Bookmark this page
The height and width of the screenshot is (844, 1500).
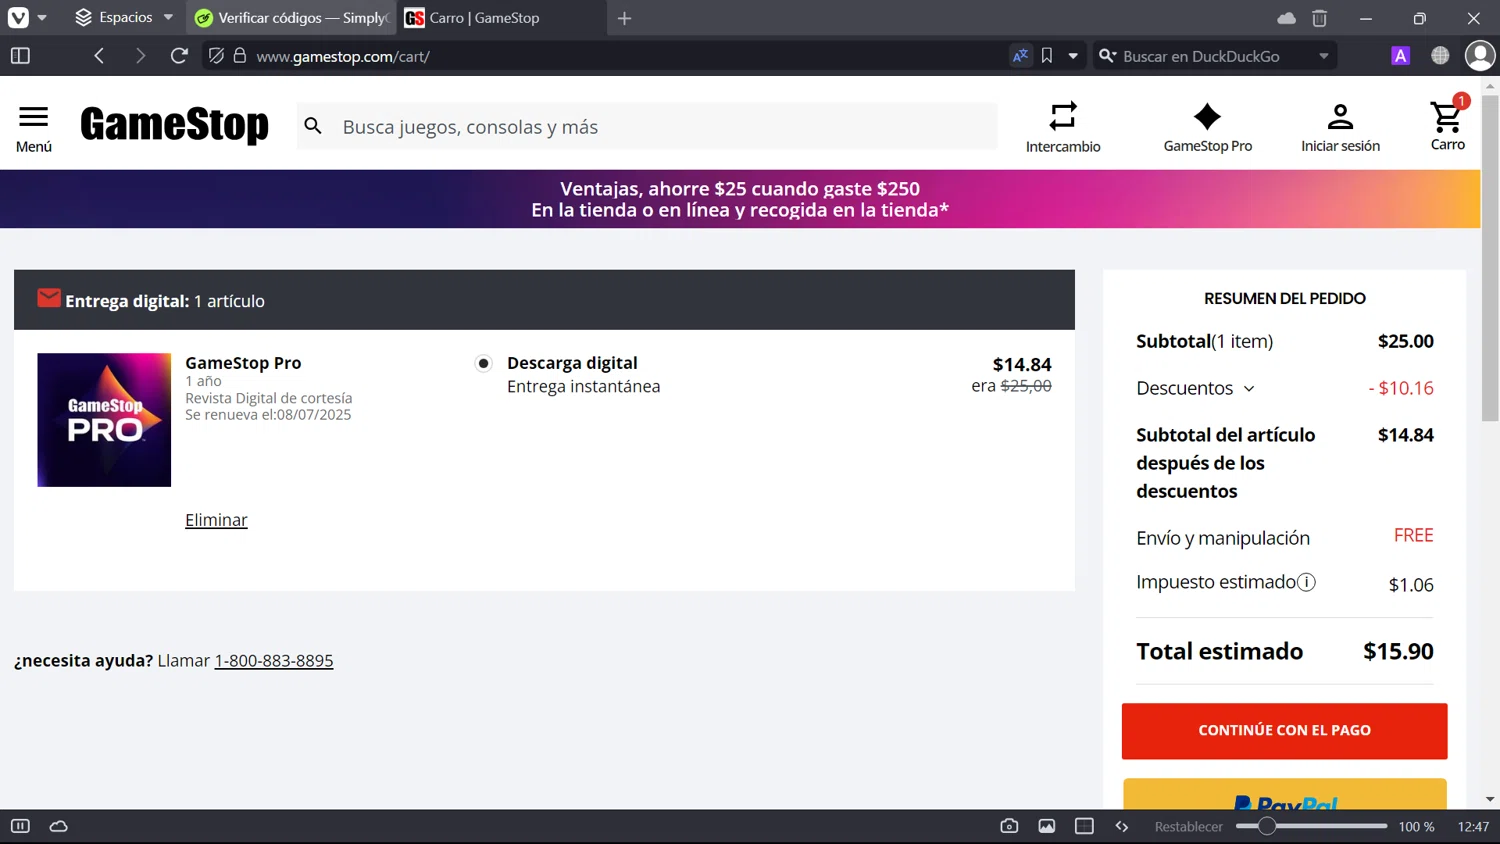pos(1047,56)
